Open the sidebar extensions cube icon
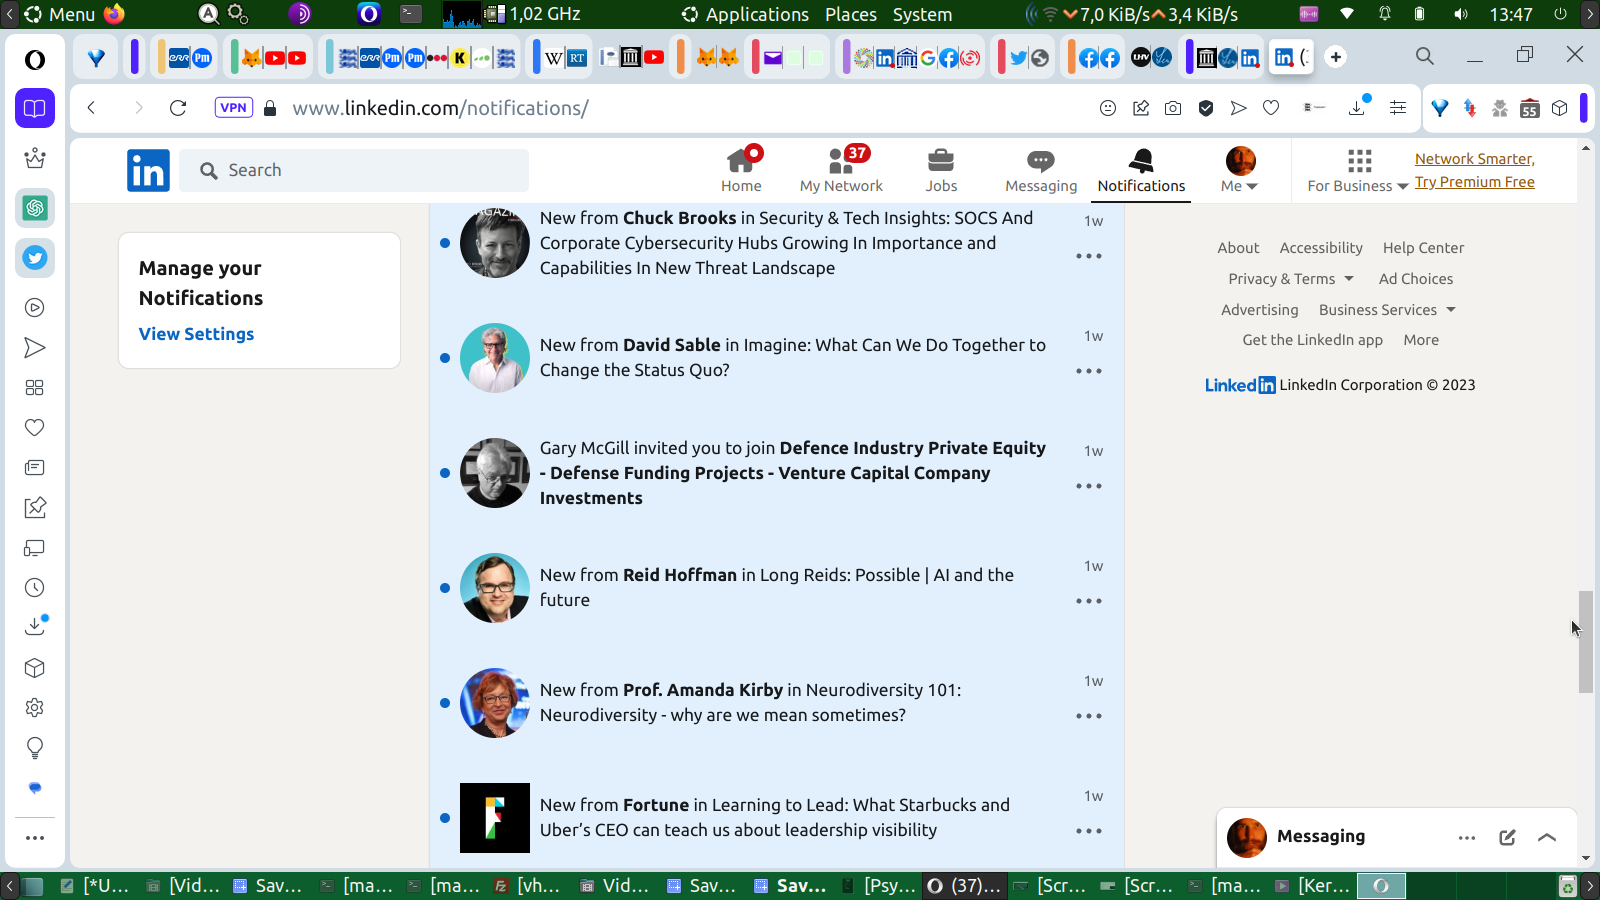This screenshot has width=1600, height=900. coord(35,668)
